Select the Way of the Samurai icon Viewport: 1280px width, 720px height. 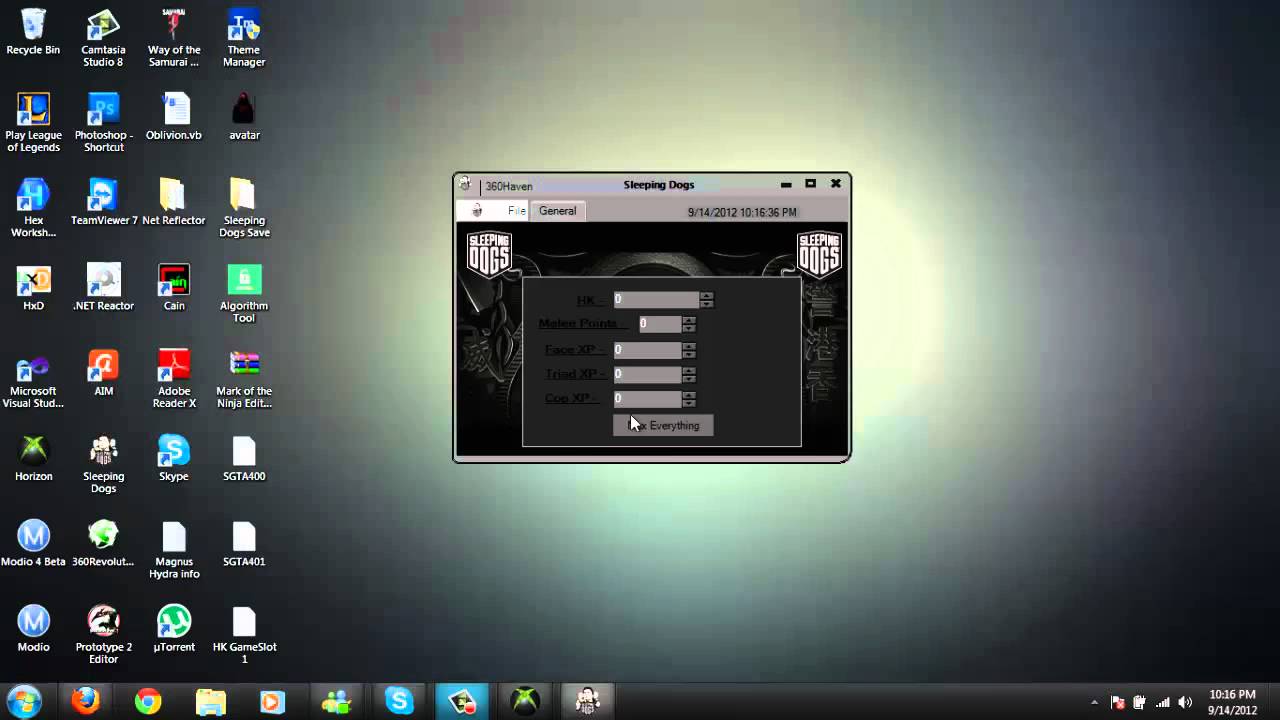[174, 38]
